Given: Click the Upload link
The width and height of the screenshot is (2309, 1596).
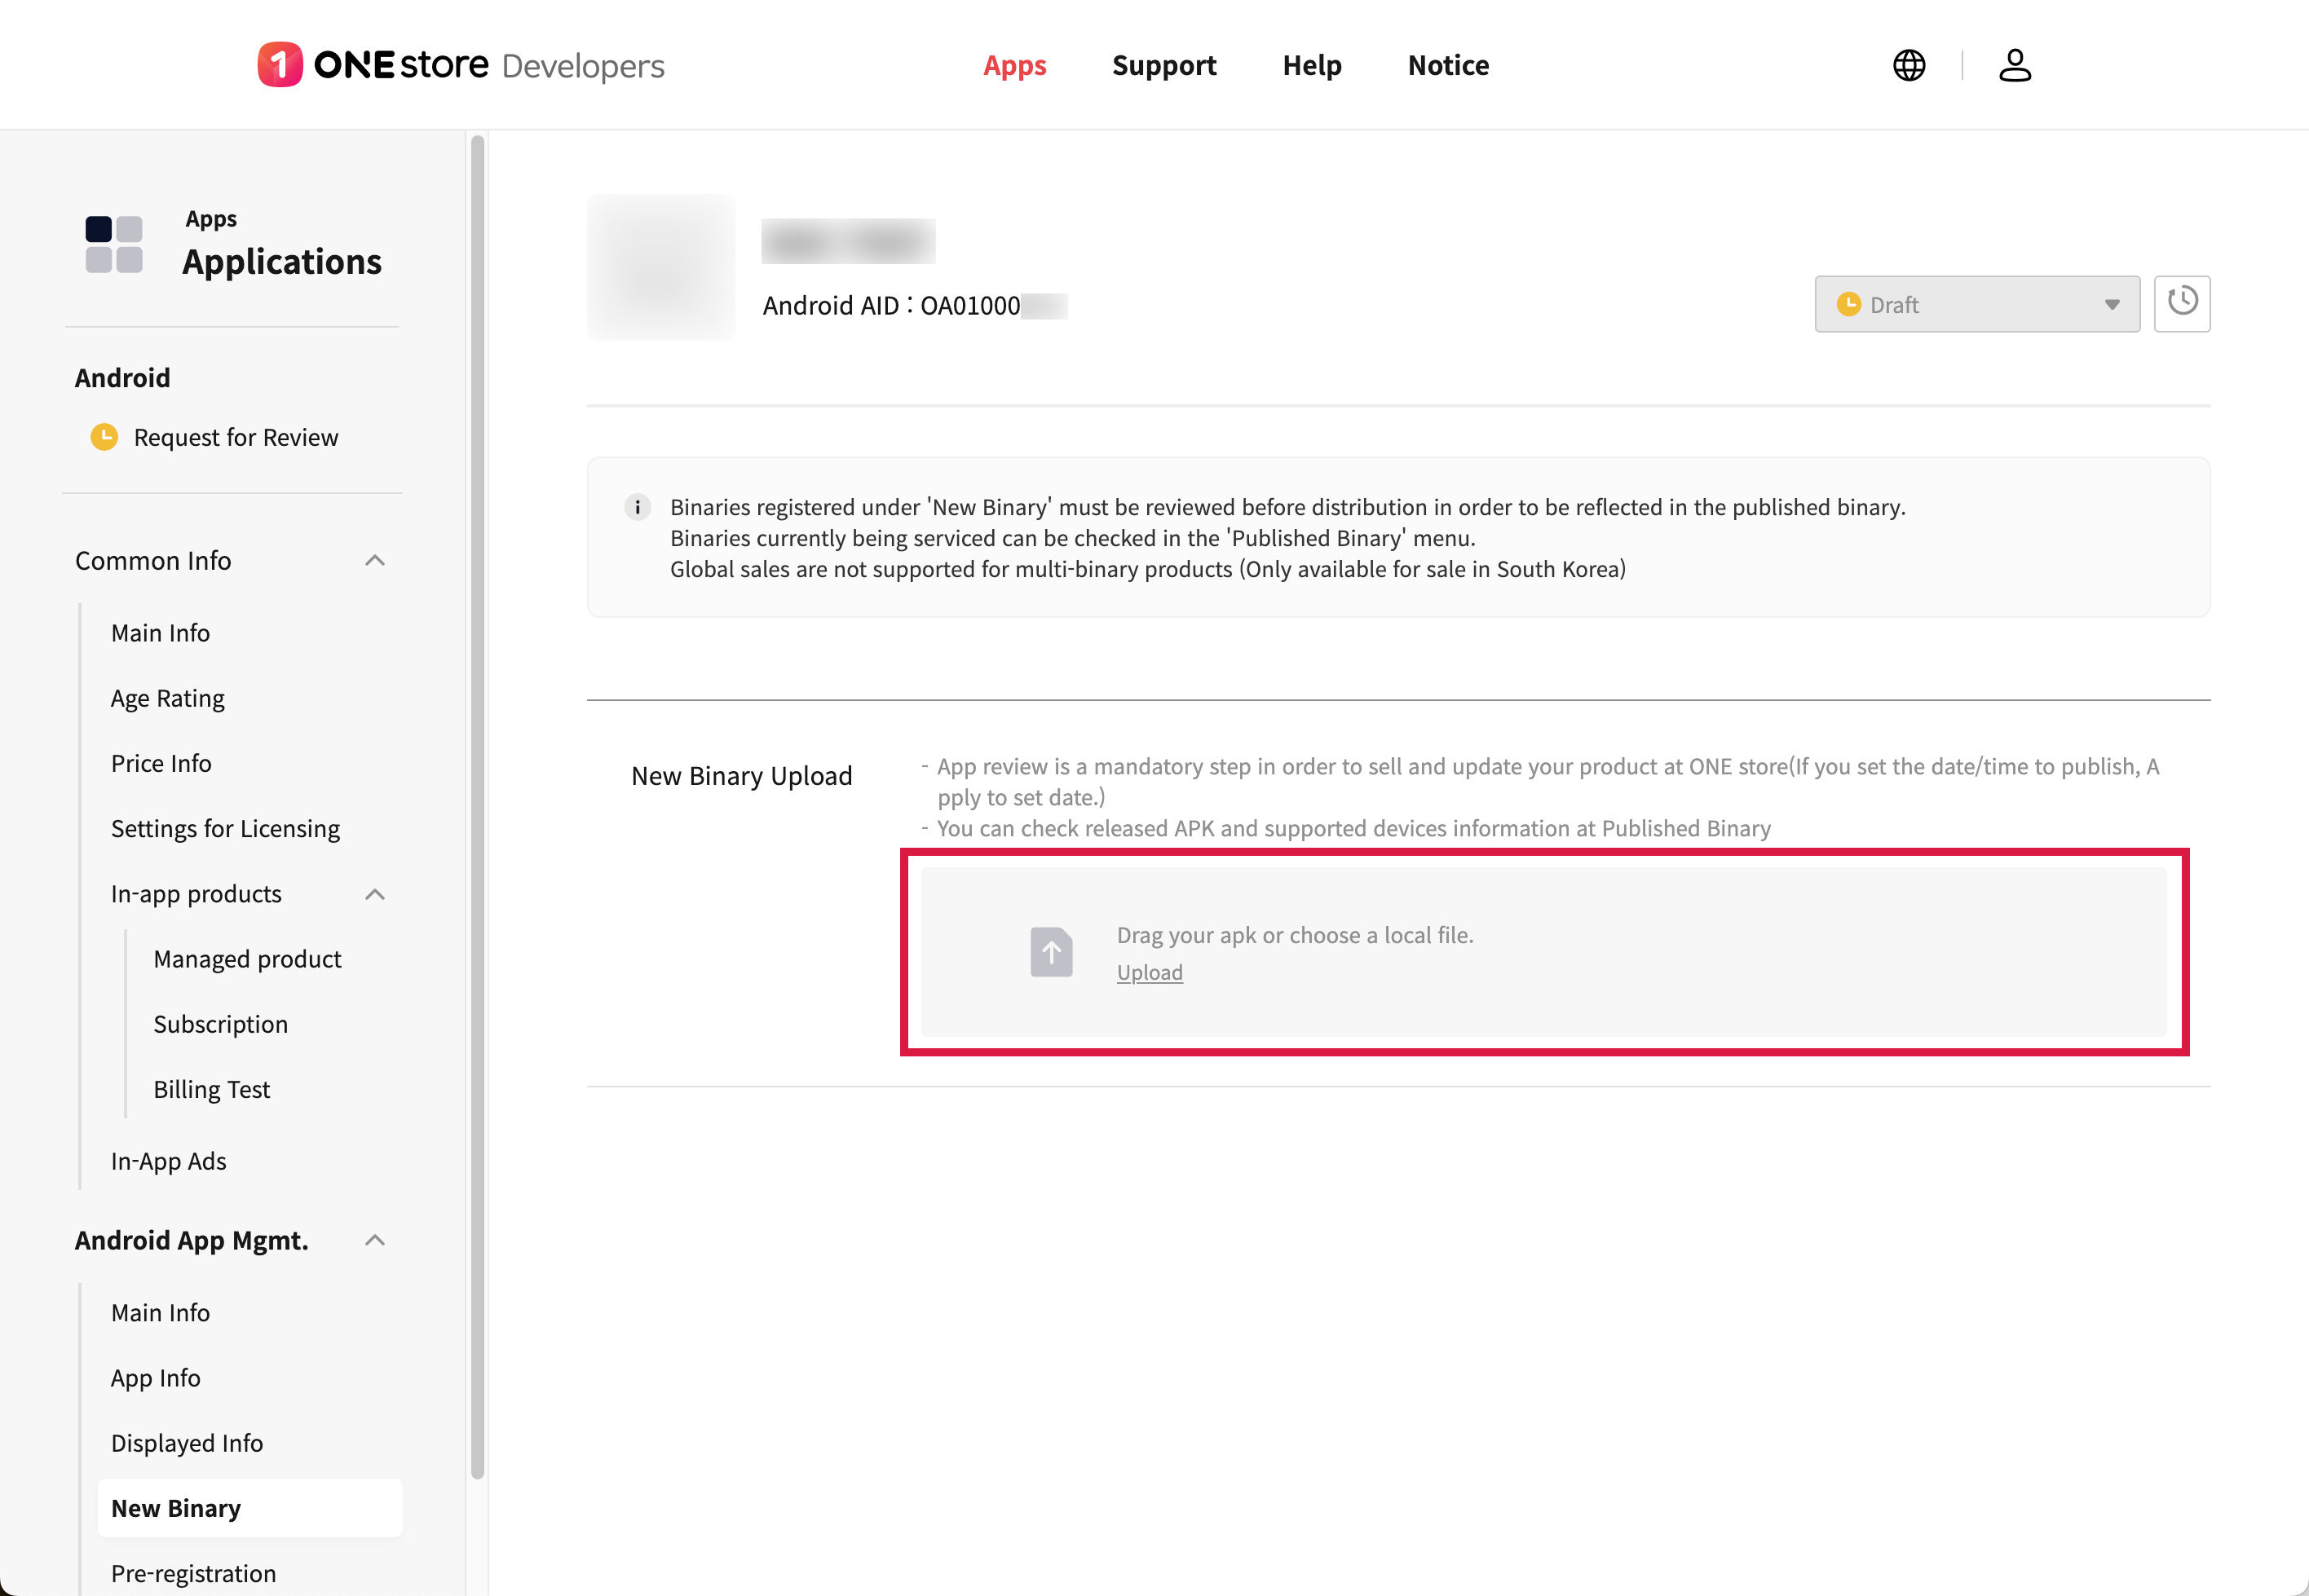Looking at the screenshot, I should (1149, 972).
